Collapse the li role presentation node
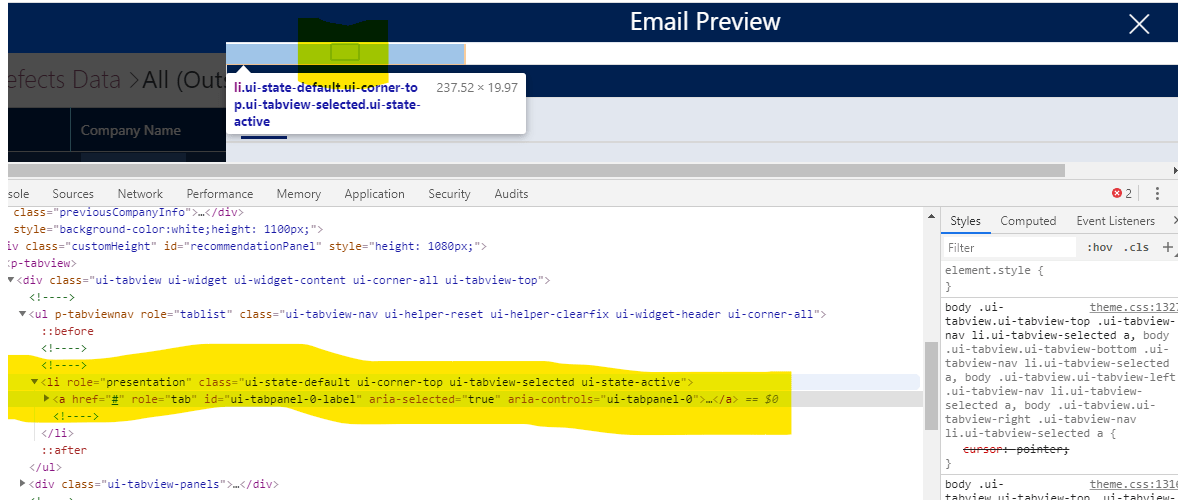Screen dimensions: 1178x500 tap(35, 382)
